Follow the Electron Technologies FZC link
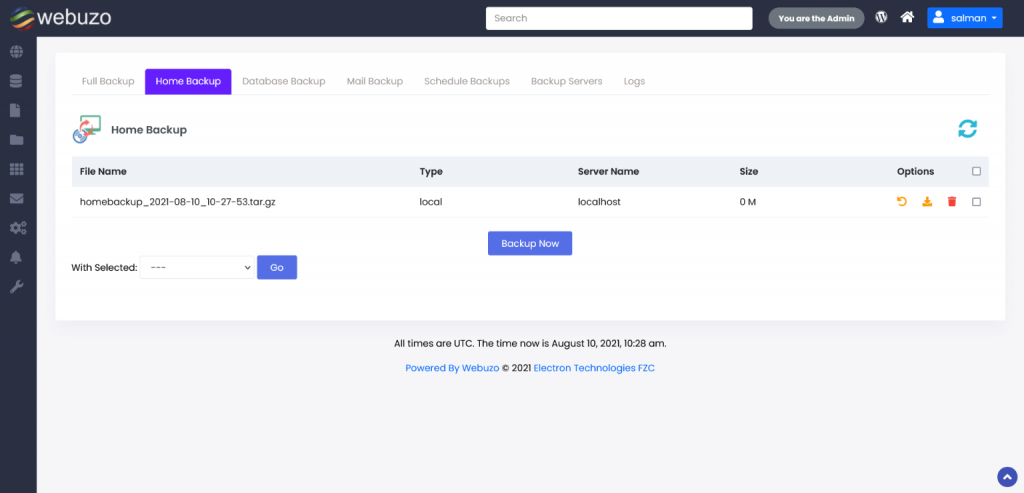The height and width of the screenshot is (493, 1024). coord(594,368)
